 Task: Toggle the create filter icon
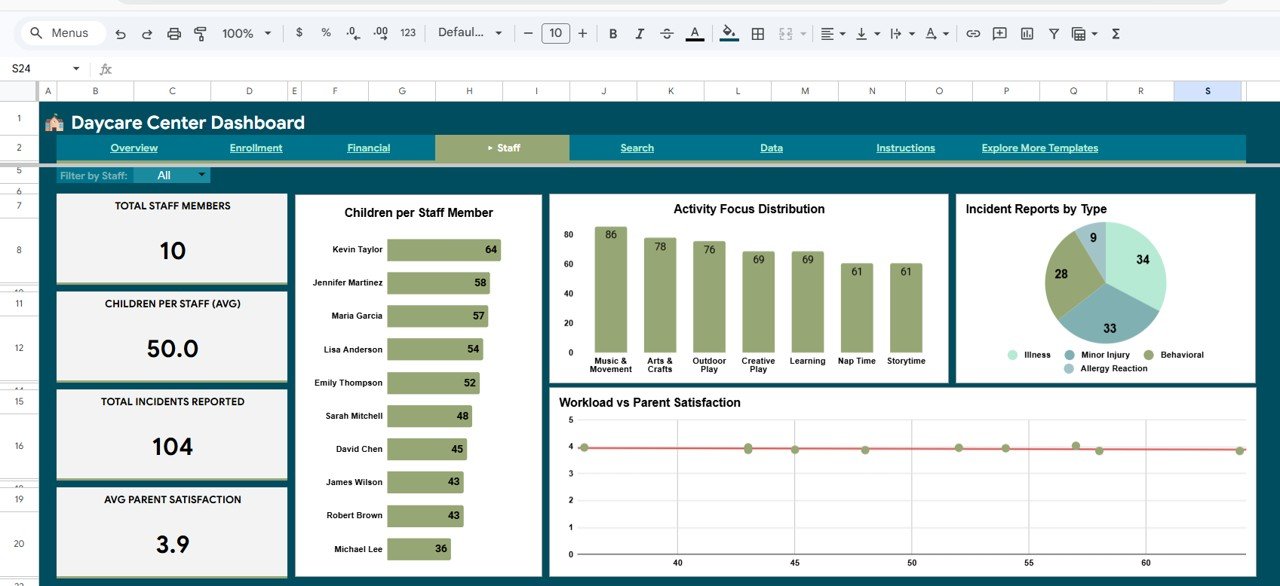tap(1054, 34)
